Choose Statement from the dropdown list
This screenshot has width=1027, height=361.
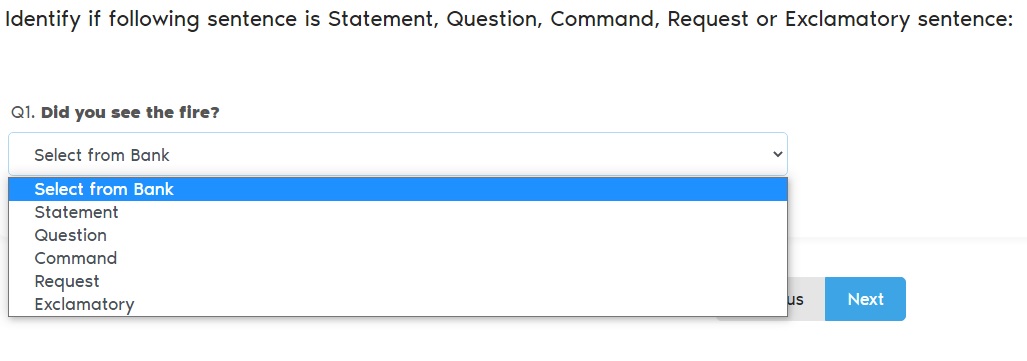pos(398,212)
